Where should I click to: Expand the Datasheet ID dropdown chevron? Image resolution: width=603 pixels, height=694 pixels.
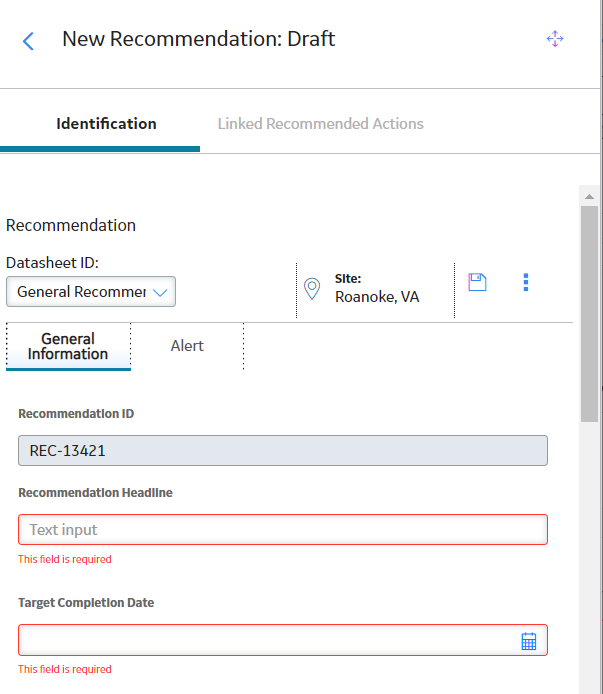[160, 292]
